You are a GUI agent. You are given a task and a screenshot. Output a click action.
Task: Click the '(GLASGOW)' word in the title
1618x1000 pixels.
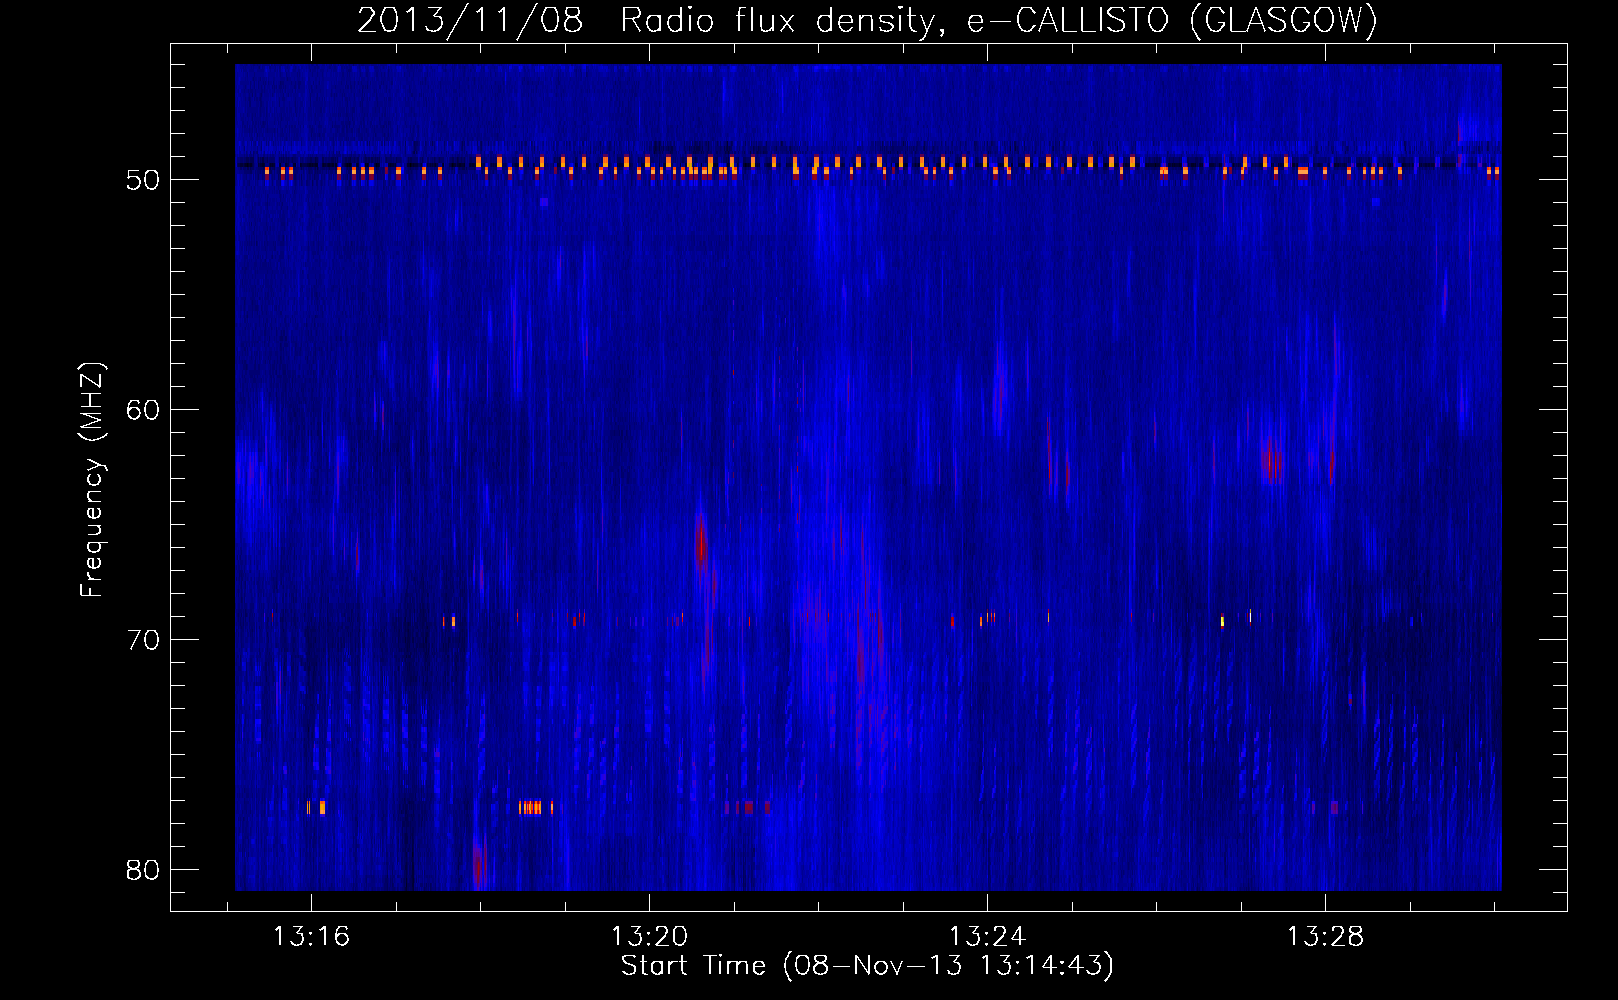[x=1284, y=21]
